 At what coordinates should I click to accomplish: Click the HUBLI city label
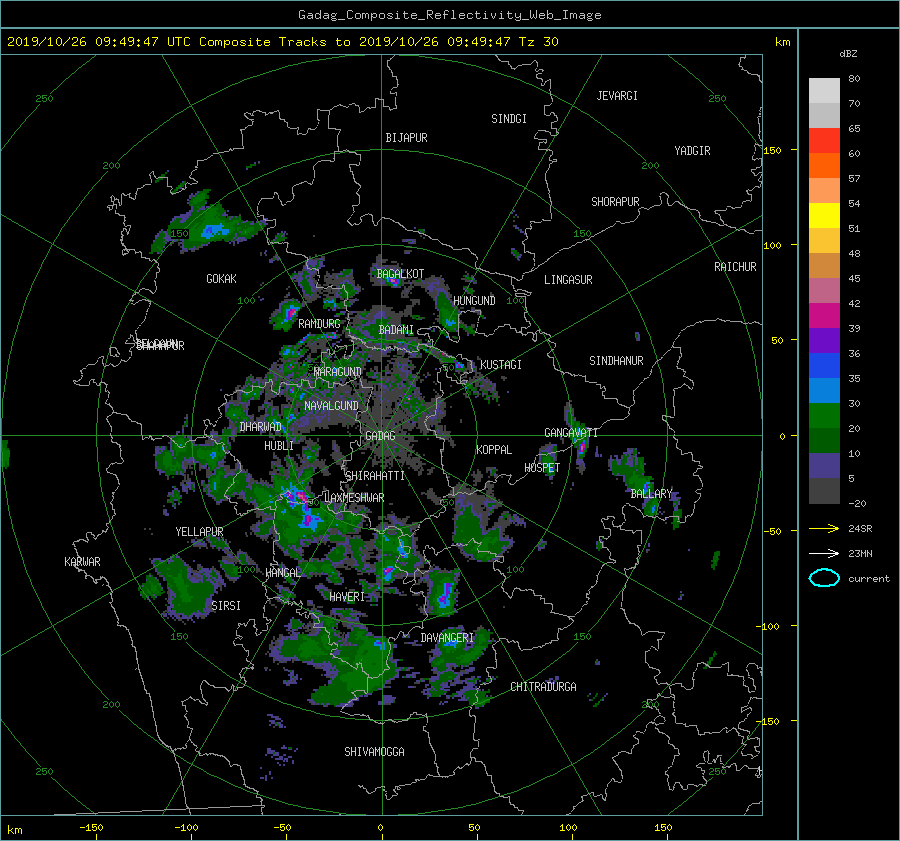pos(279,446)
